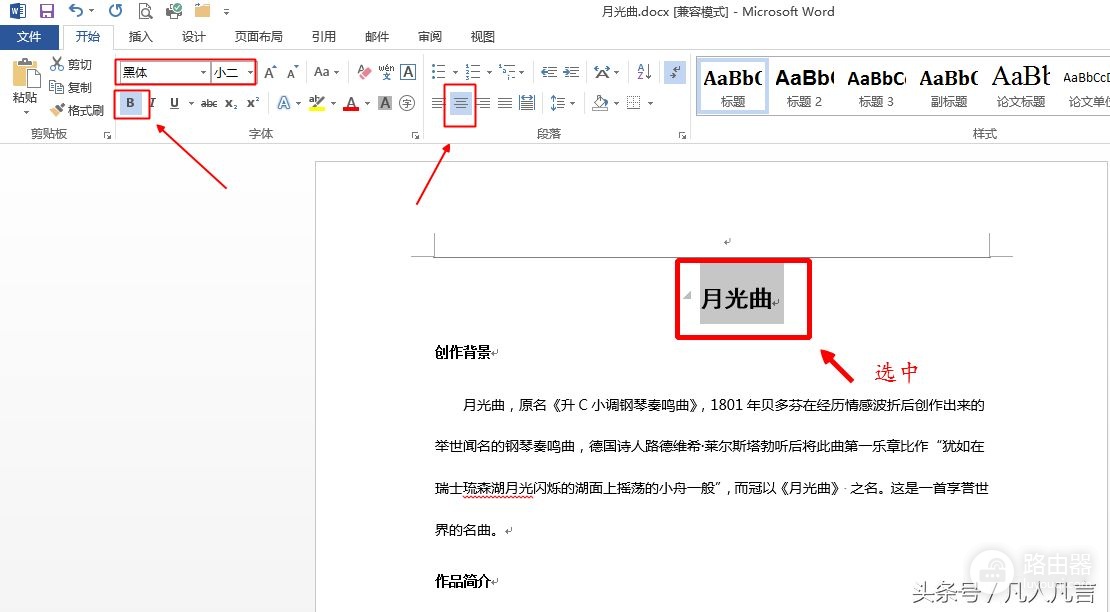This screenshot has width=1110, height=612.
Task: Apply character border with boxed A icon
Action: 408,71
